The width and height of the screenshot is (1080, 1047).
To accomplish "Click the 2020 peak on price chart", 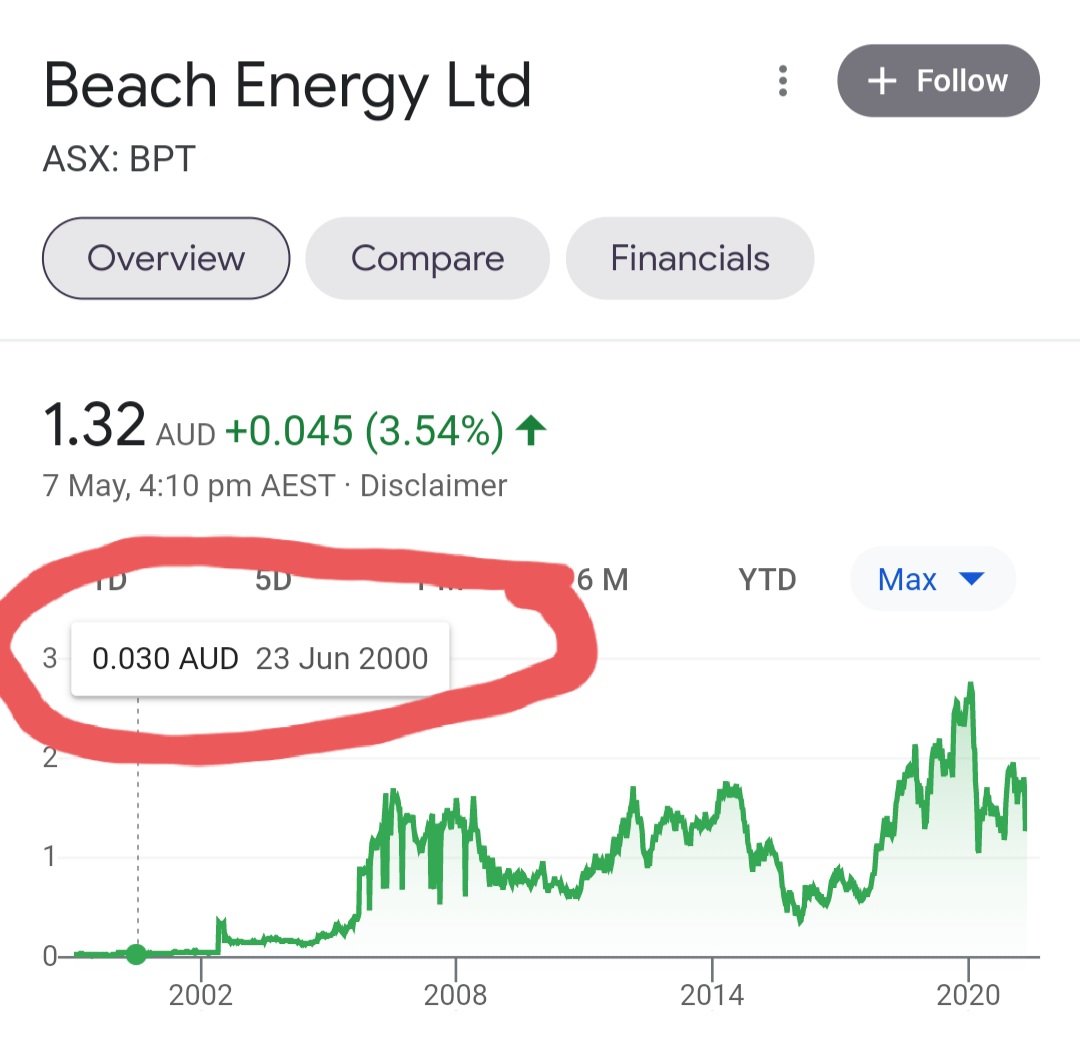I will pos(970,685).
